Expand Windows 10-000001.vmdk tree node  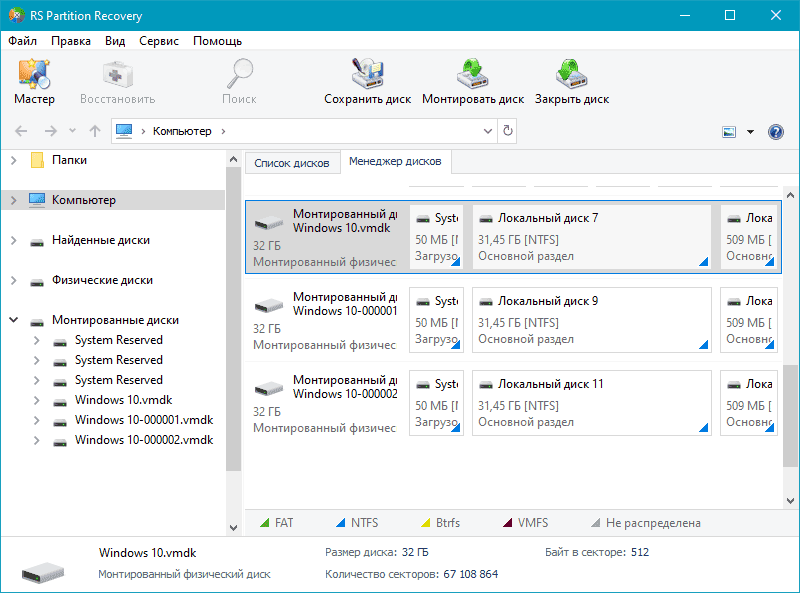(x=36, y=420)
